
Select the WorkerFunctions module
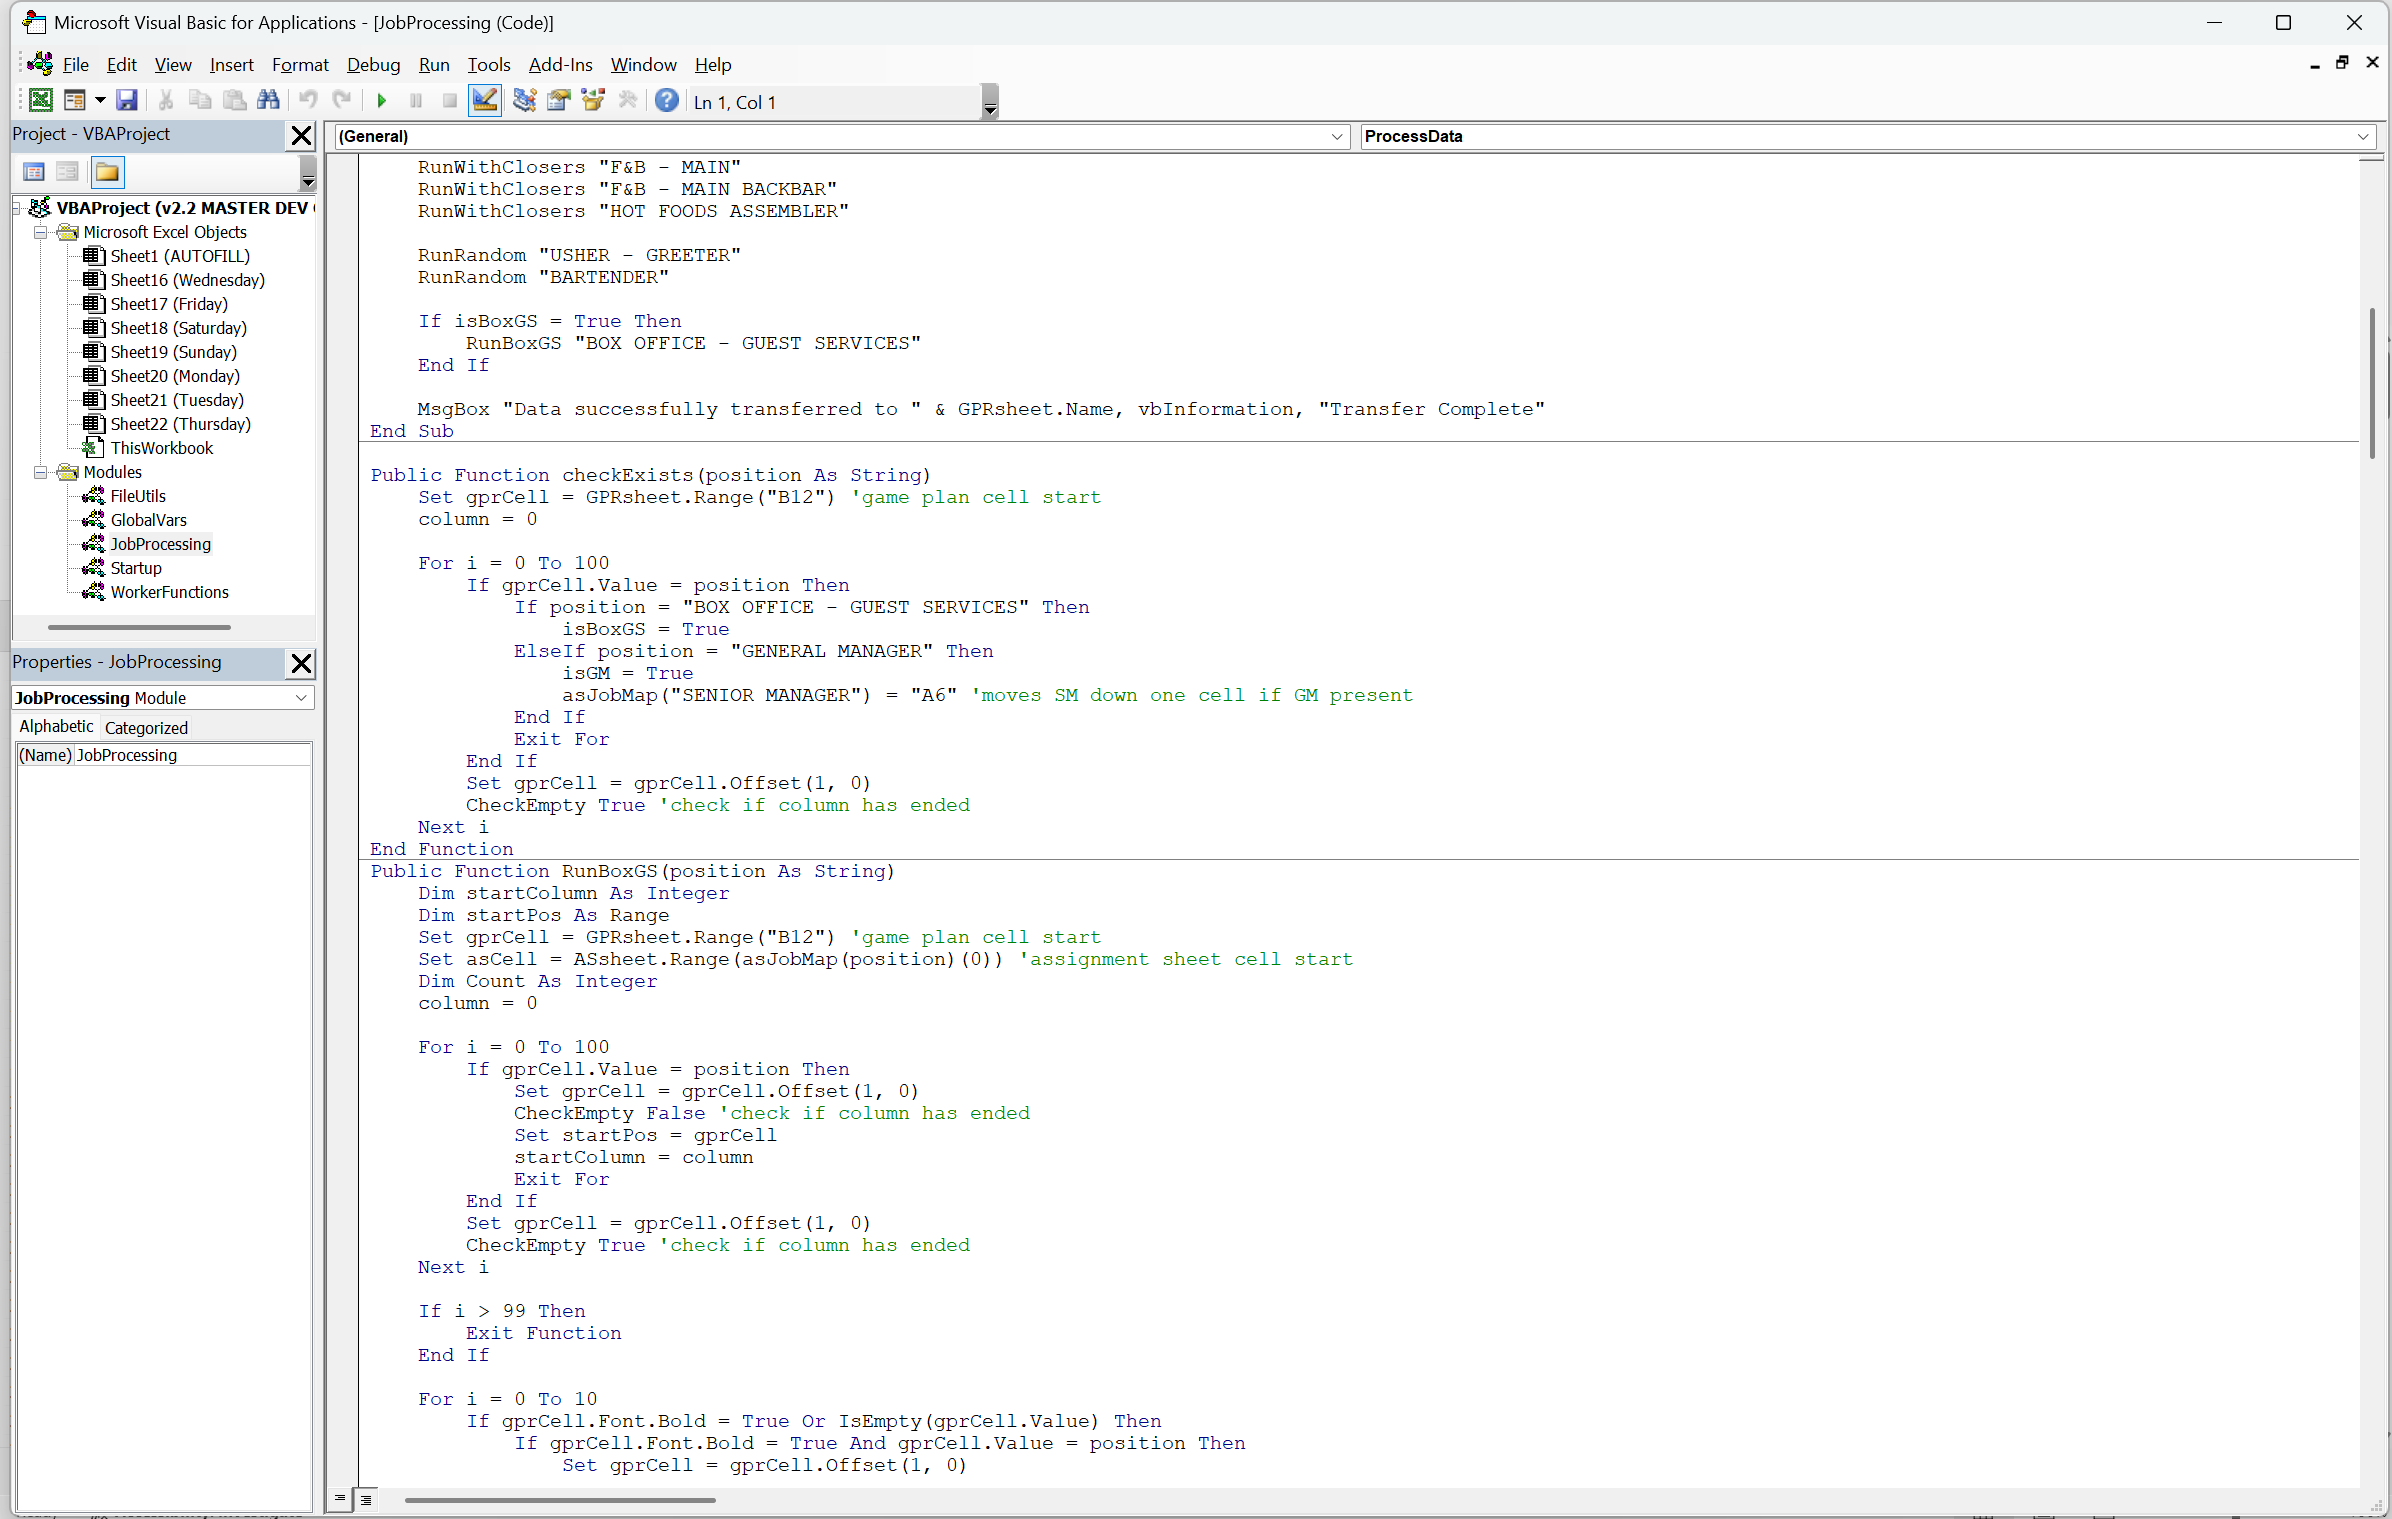tap(169, 592)
